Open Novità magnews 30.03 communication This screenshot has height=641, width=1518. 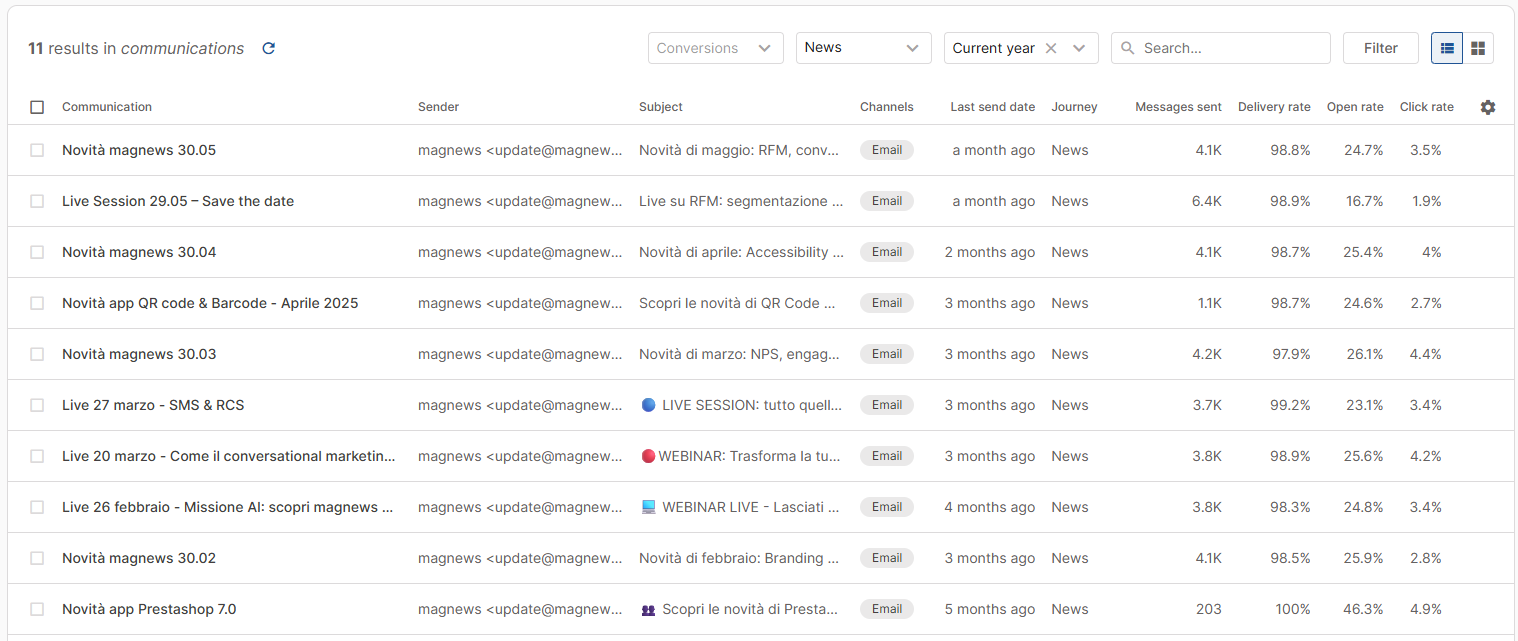tap(139, 354)
